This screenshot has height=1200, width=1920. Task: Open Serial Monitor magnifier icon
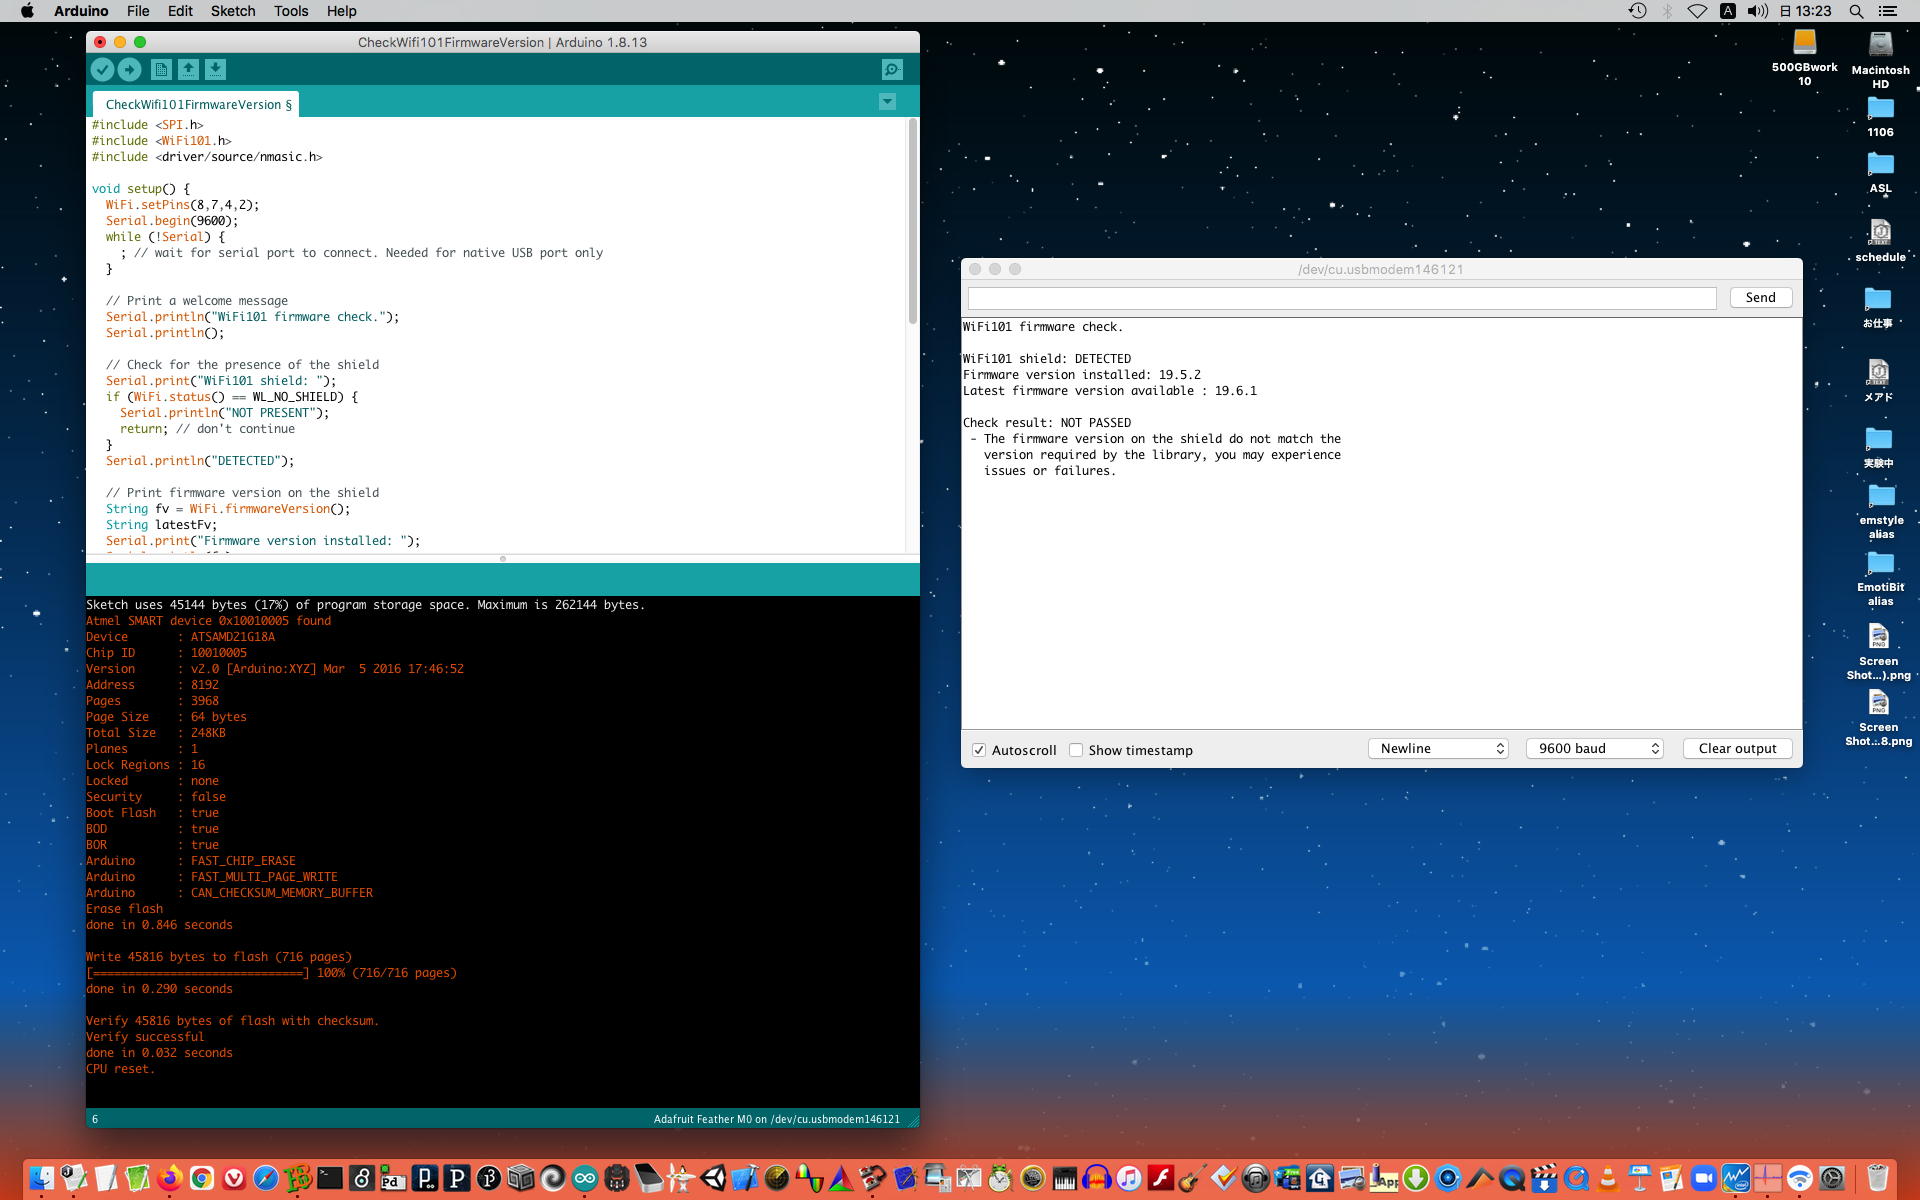point(891,69)
